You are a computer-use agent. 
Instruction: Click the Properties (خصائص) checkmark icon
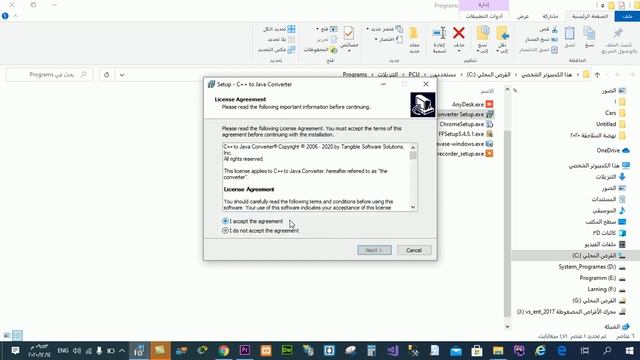tap(349, 33)
